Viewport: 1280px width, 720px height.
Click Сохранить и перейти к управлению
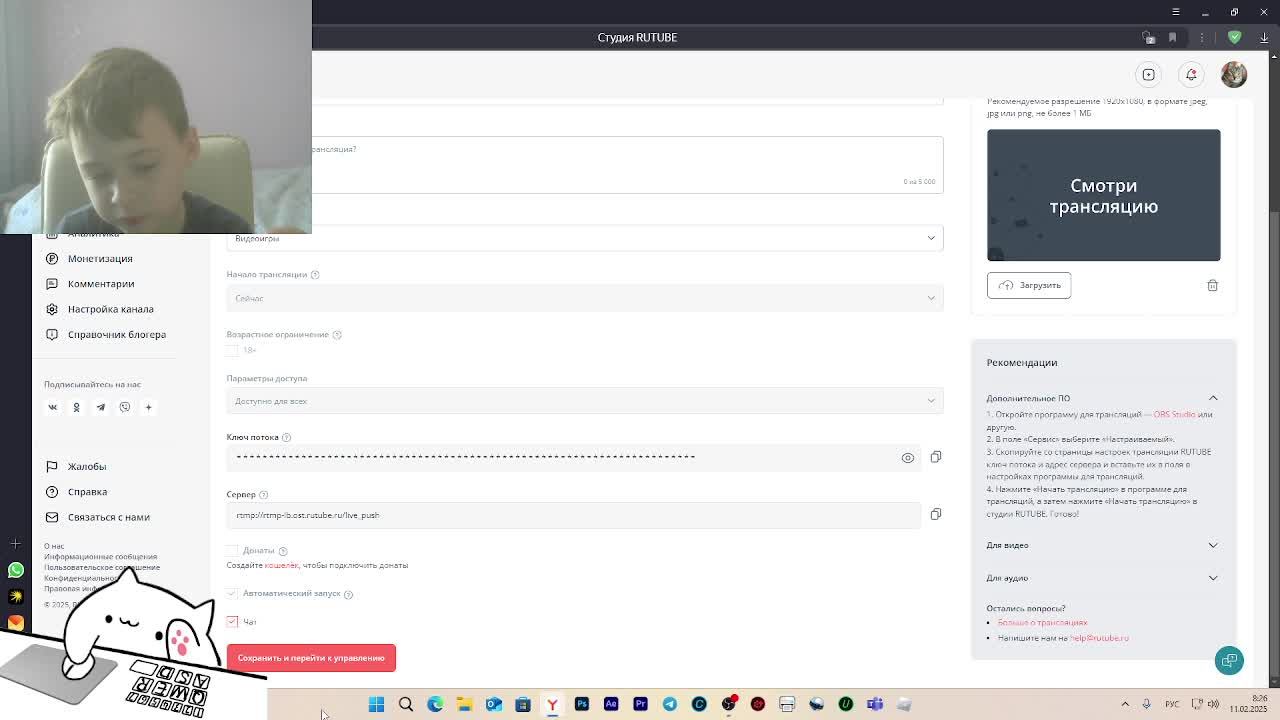[x=311, y=658]
